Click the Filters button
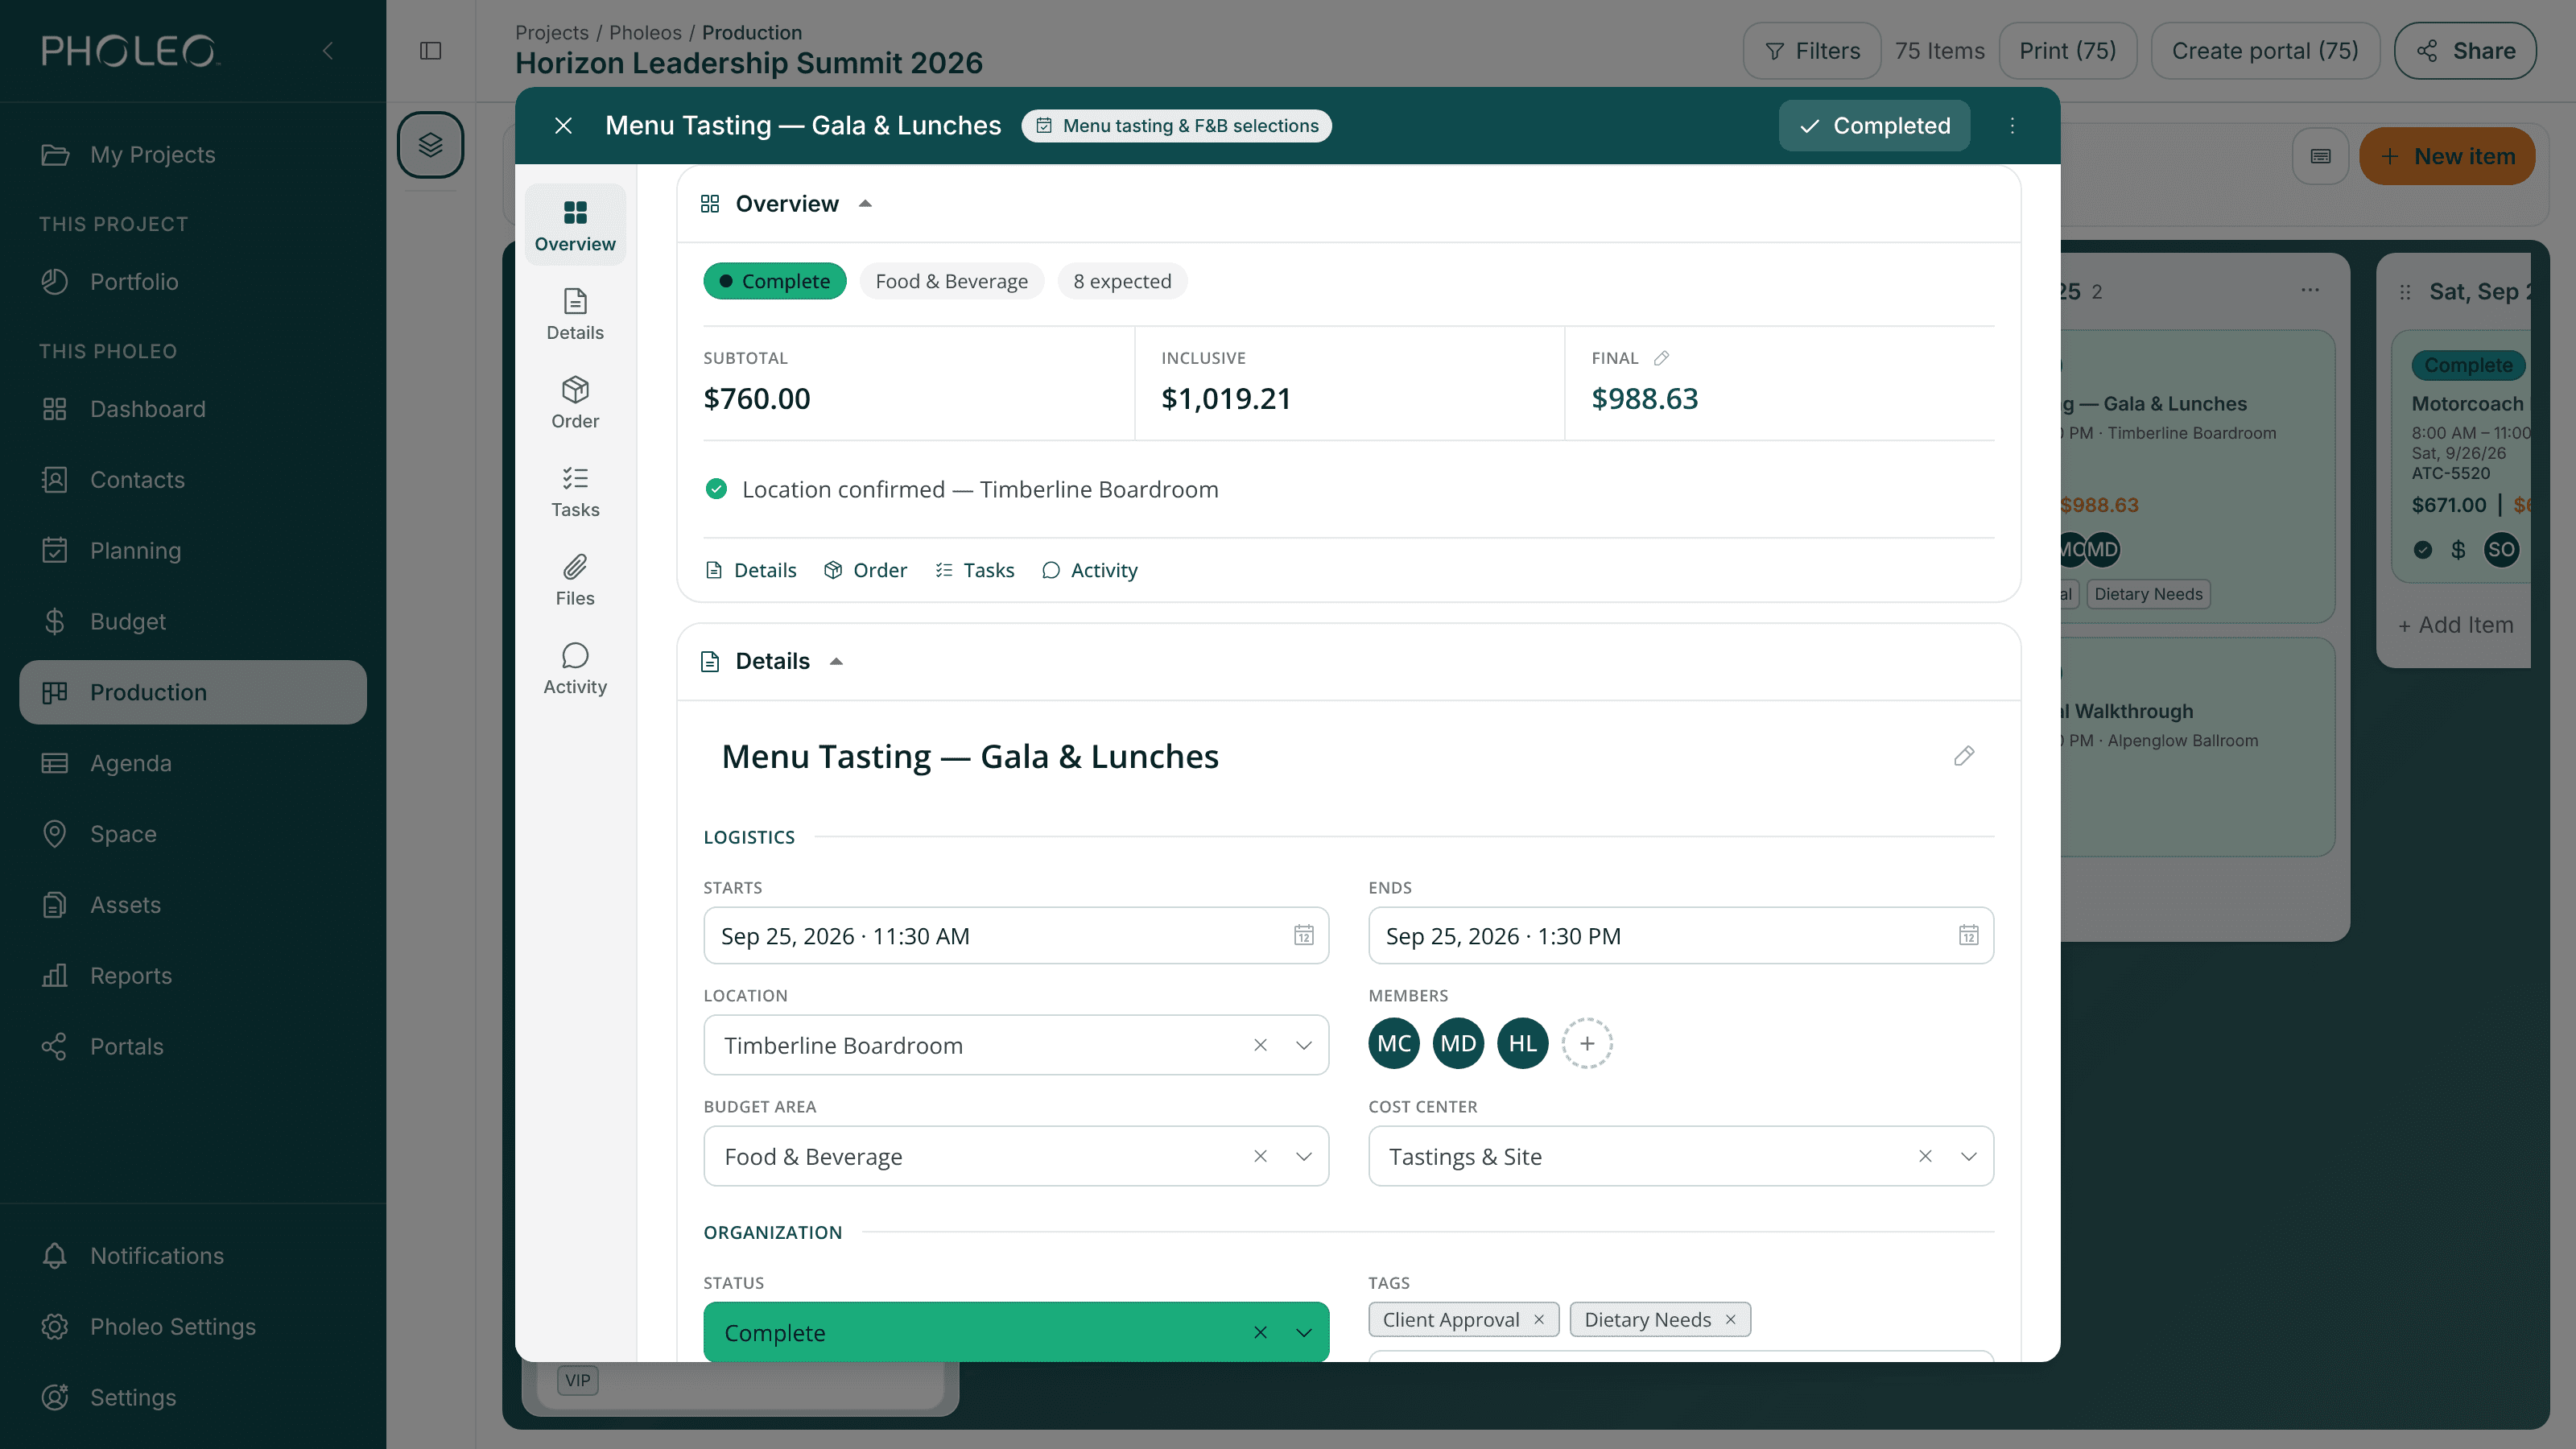 coord(1812,51)
